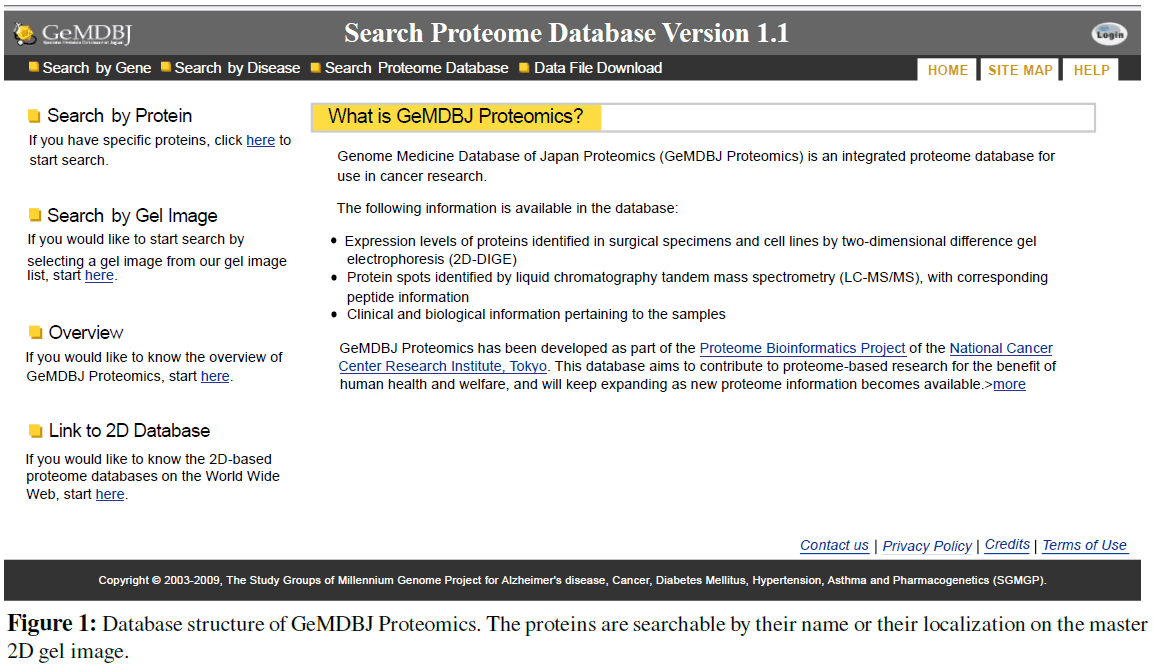Follow the 'here' link under Search by Protein
This screenshot has height=665, width=1153.
pos(260,140)
